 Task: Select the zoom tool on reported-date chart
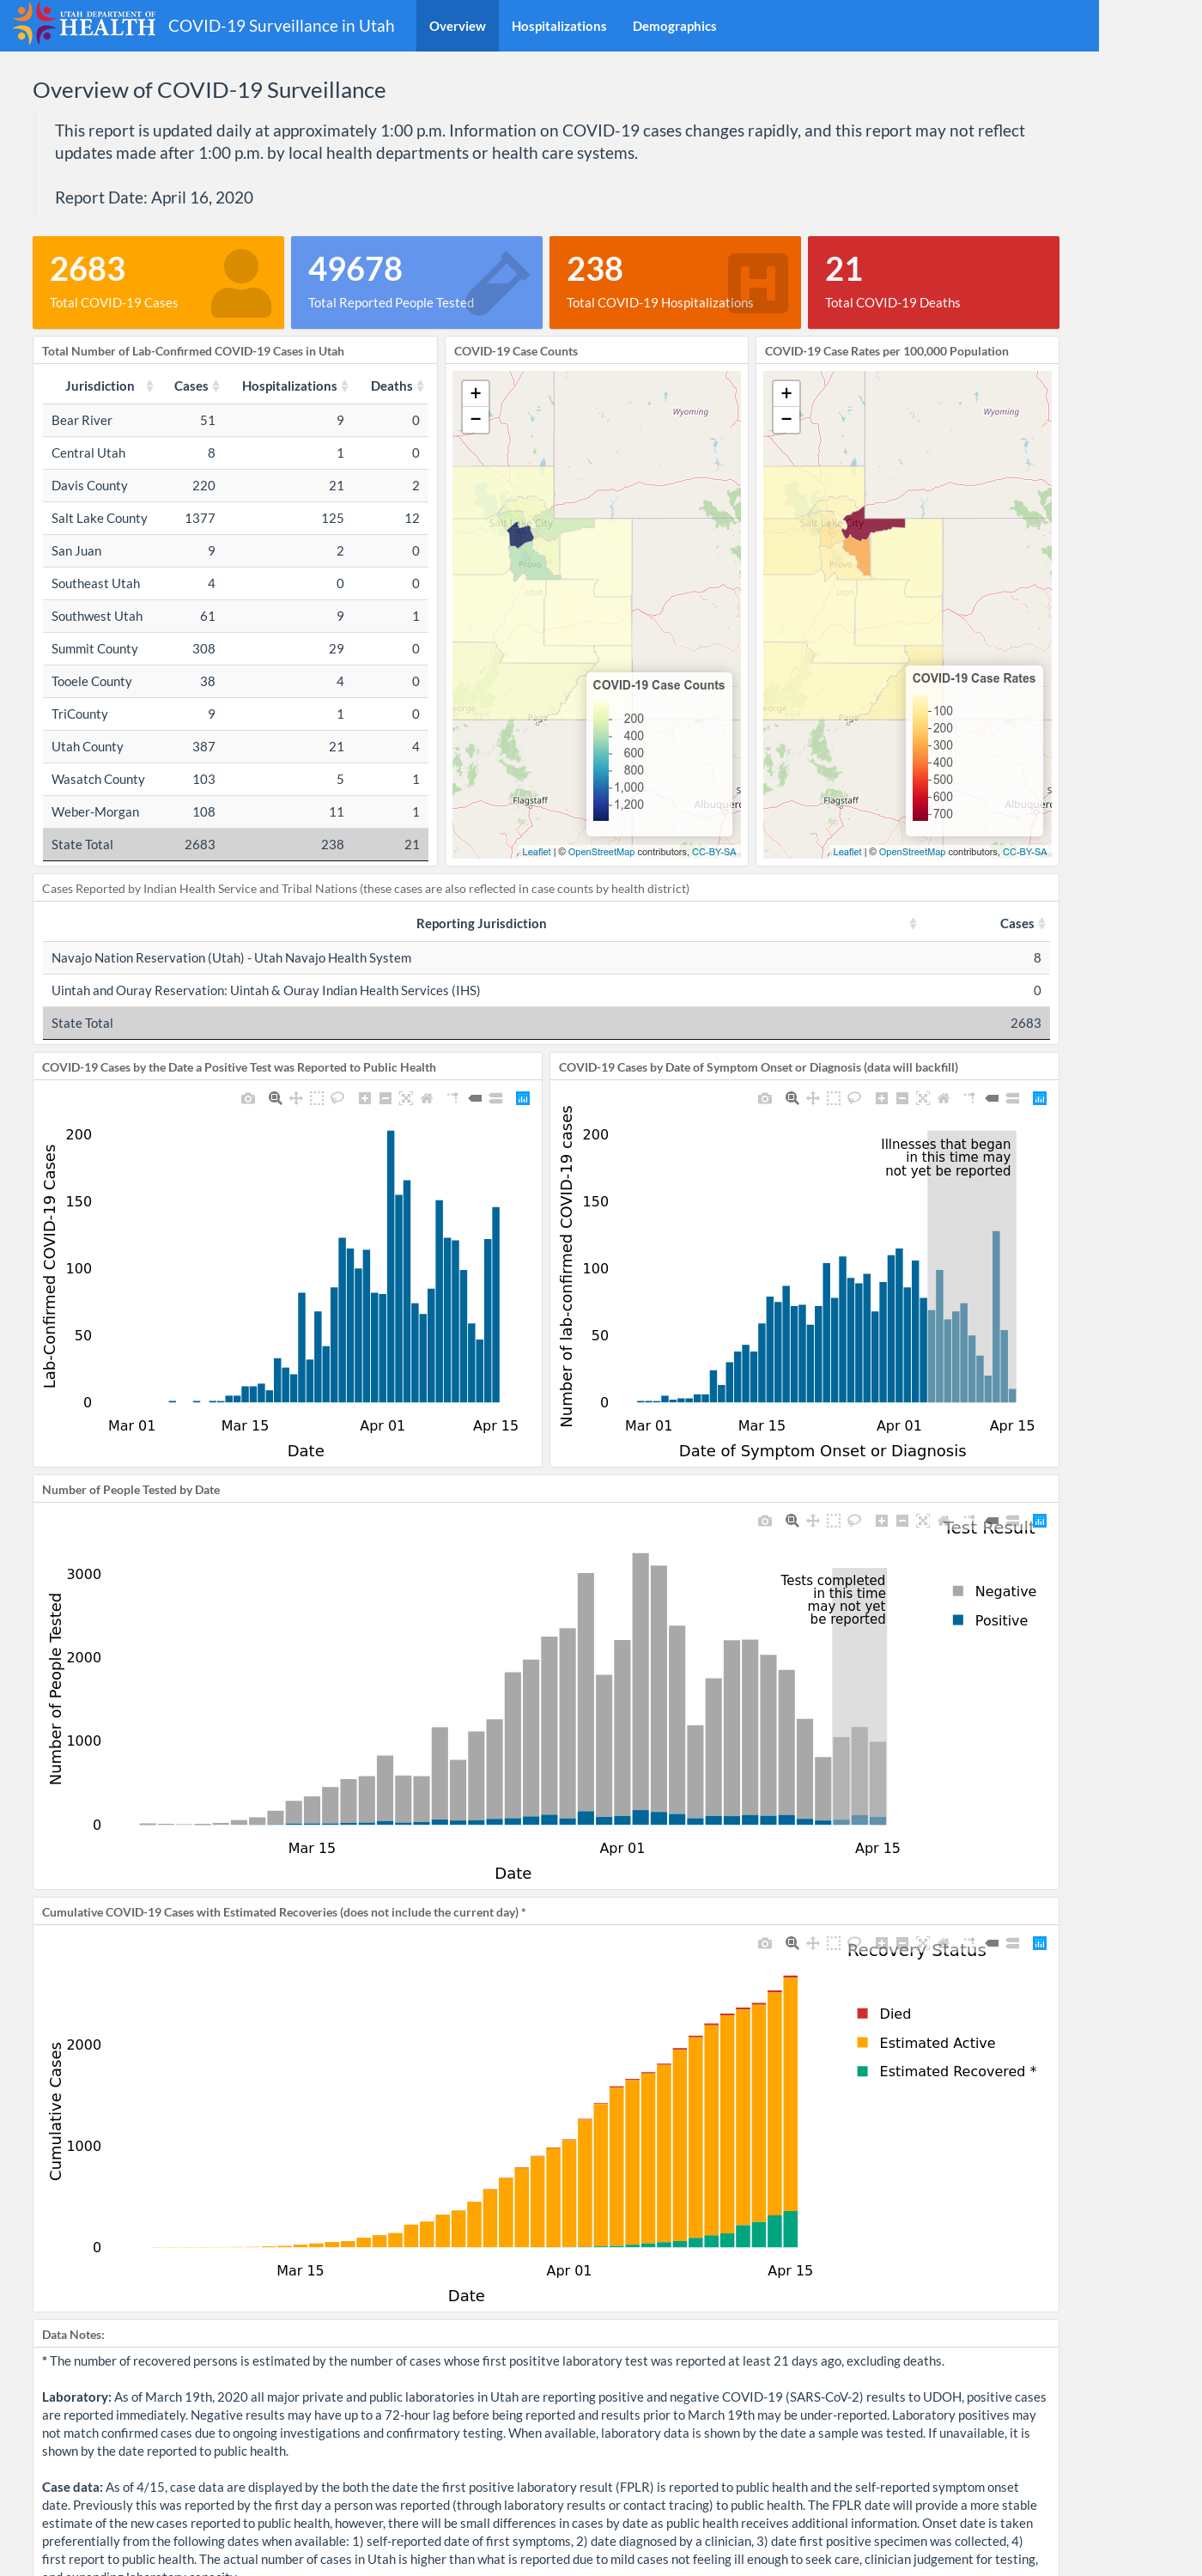[x=275, y=1098]
